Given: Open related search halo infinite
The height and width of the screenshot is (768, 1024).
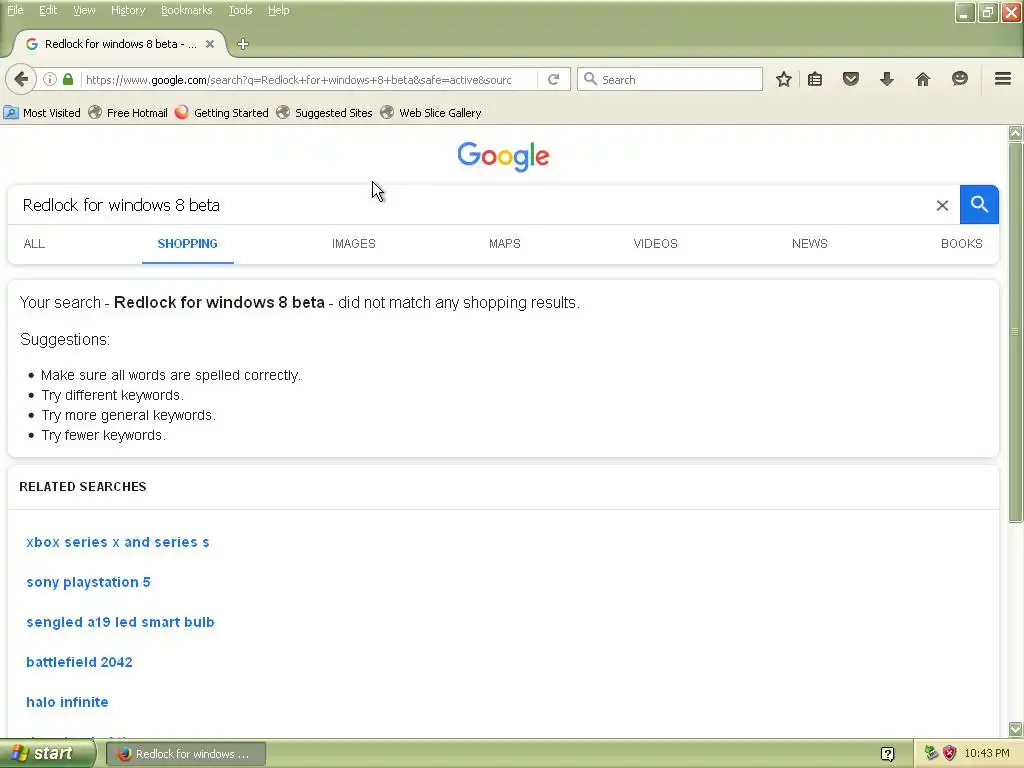Looking at the screenshot, I should pyautogui.click(x=67, y=702).
